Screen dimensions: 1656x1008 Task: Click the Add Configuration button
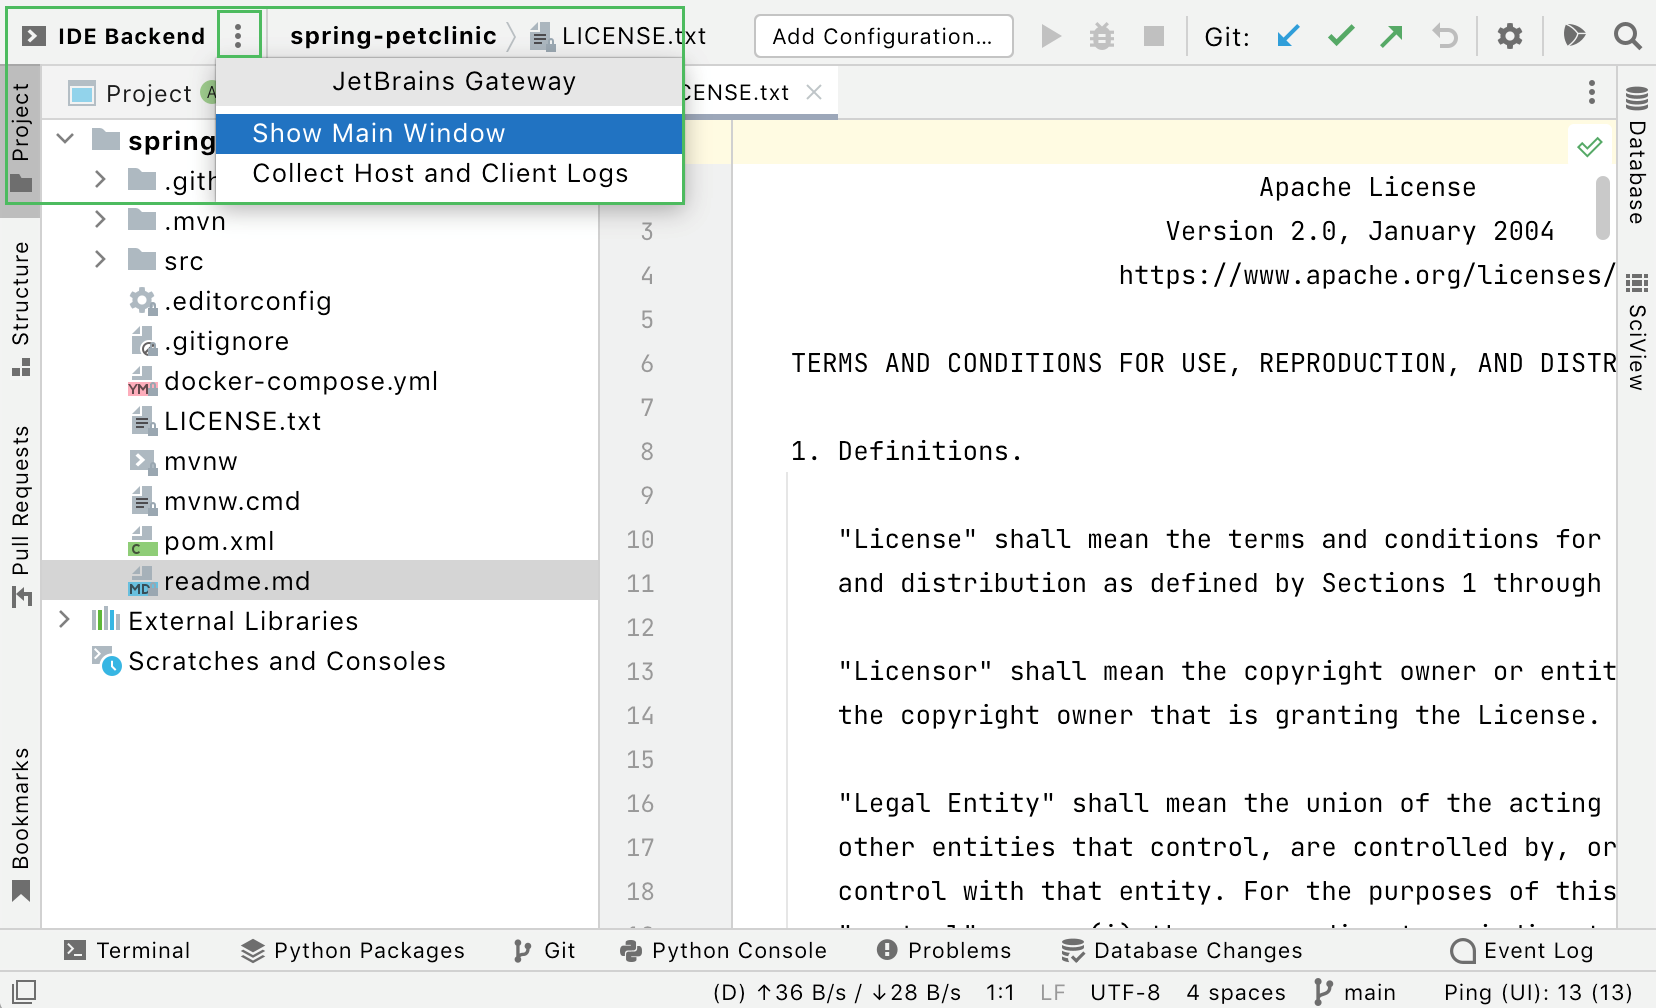coord(883,37)
